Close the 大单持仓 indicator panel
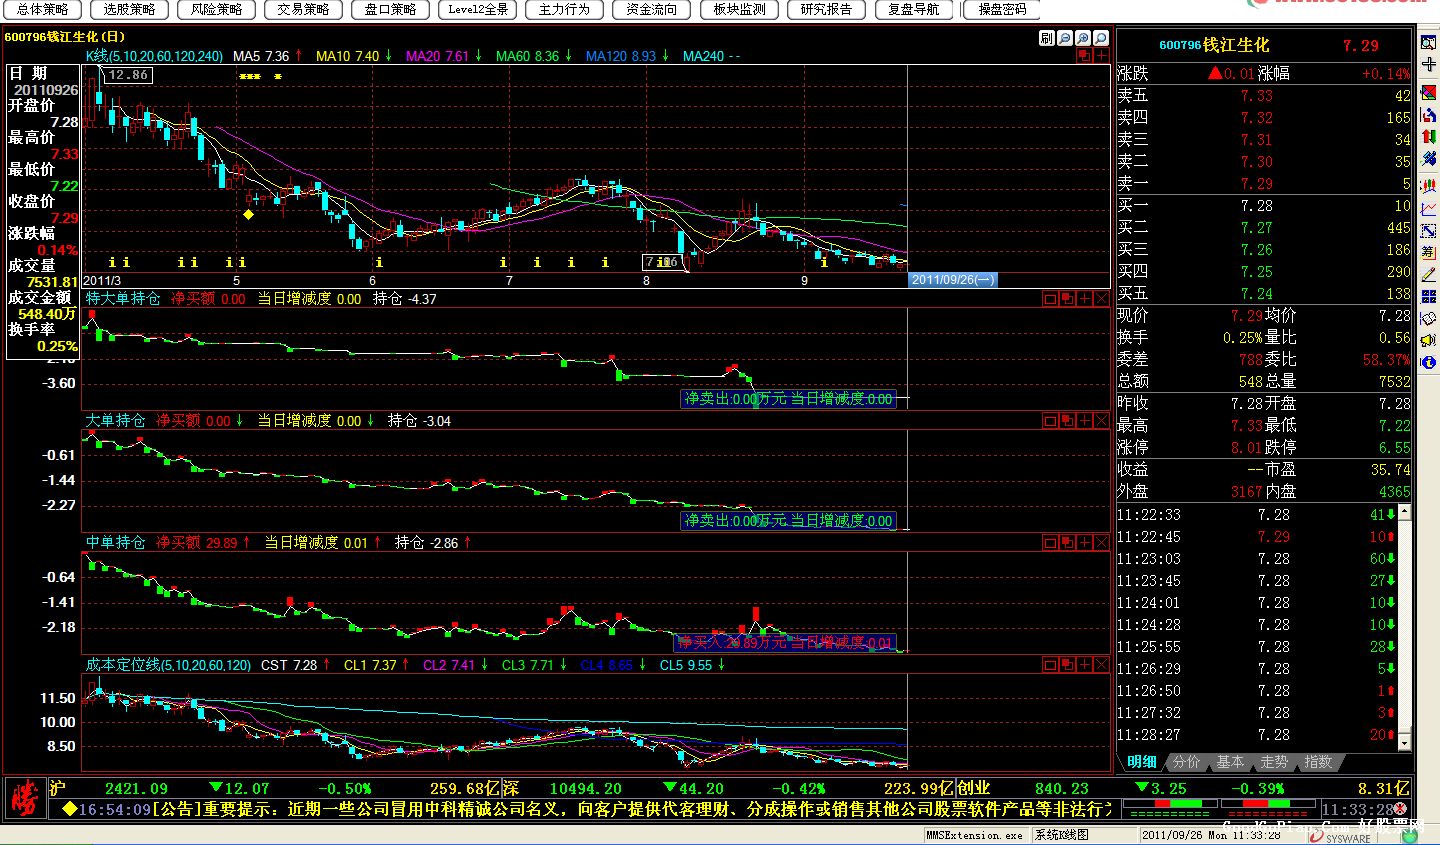 click(x=1101, y=421)
